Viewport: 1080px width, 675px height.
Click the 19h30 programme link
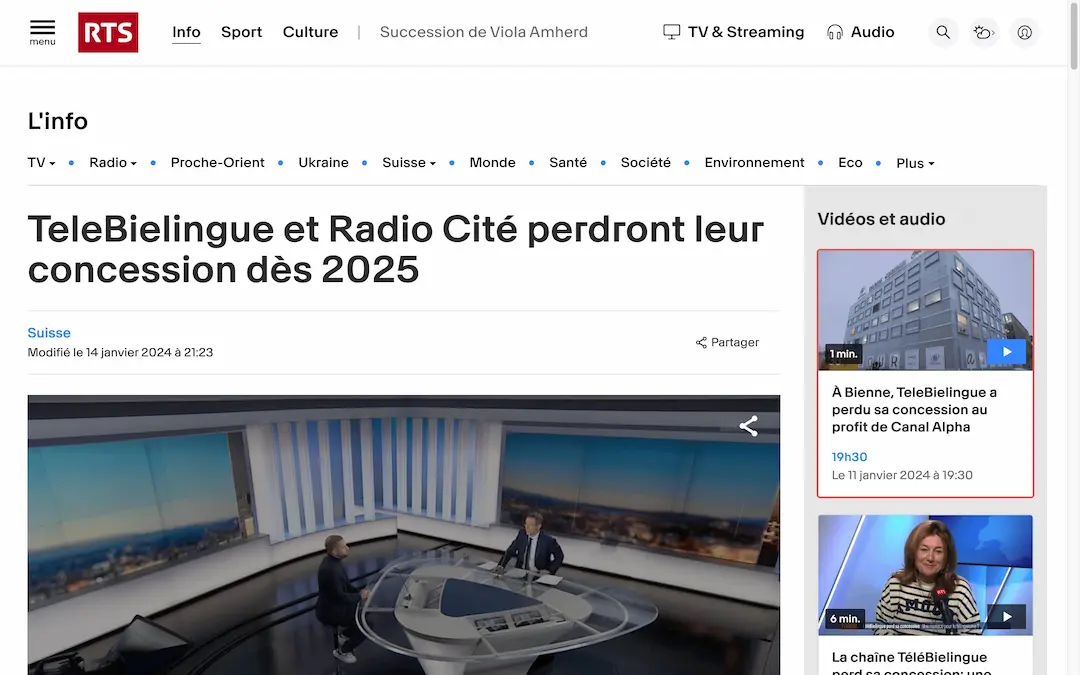[x=849, y=457]
